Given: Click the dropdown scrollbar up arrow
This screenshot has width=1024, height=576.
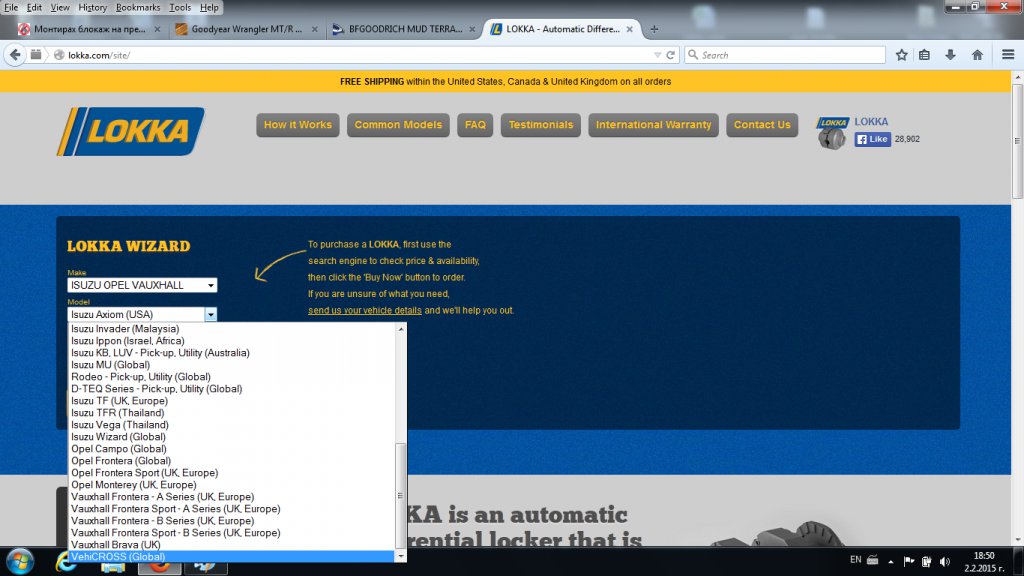Looking at the screenshot, I should (400, 329).
